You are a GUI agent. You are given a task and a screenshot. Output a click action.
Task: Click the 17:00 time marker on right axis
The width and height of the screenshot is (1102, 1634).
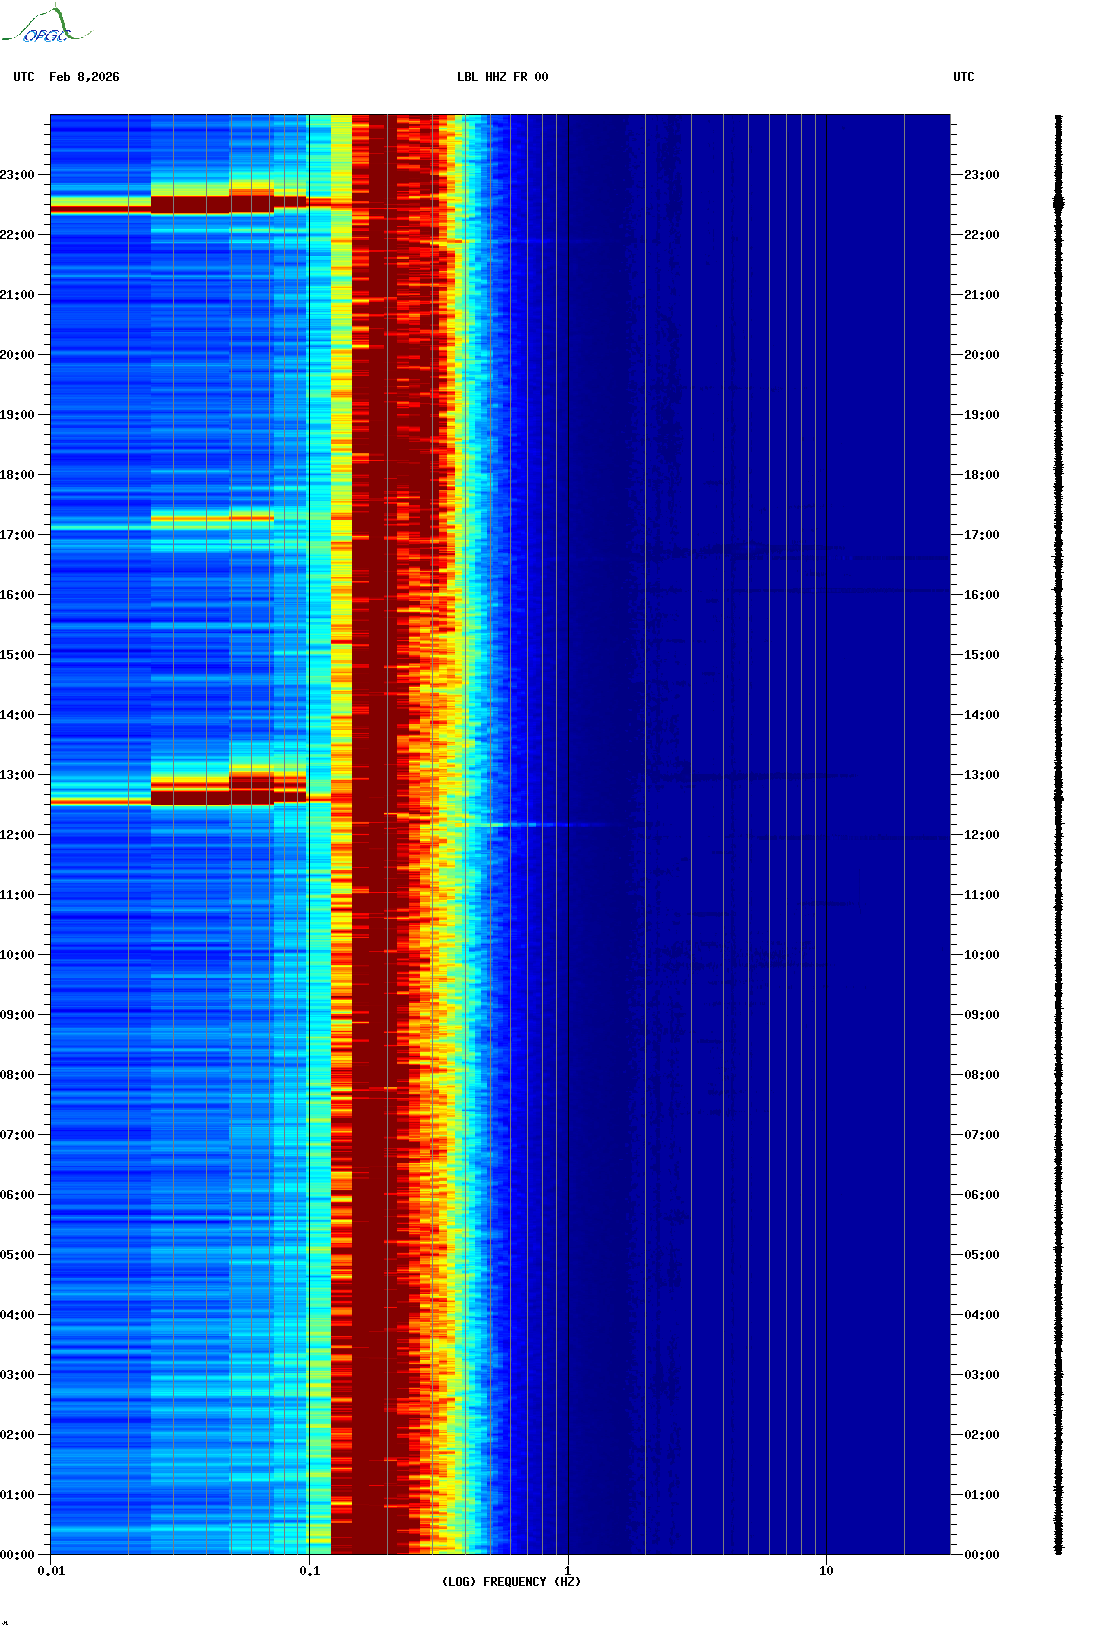click(981, 535)
